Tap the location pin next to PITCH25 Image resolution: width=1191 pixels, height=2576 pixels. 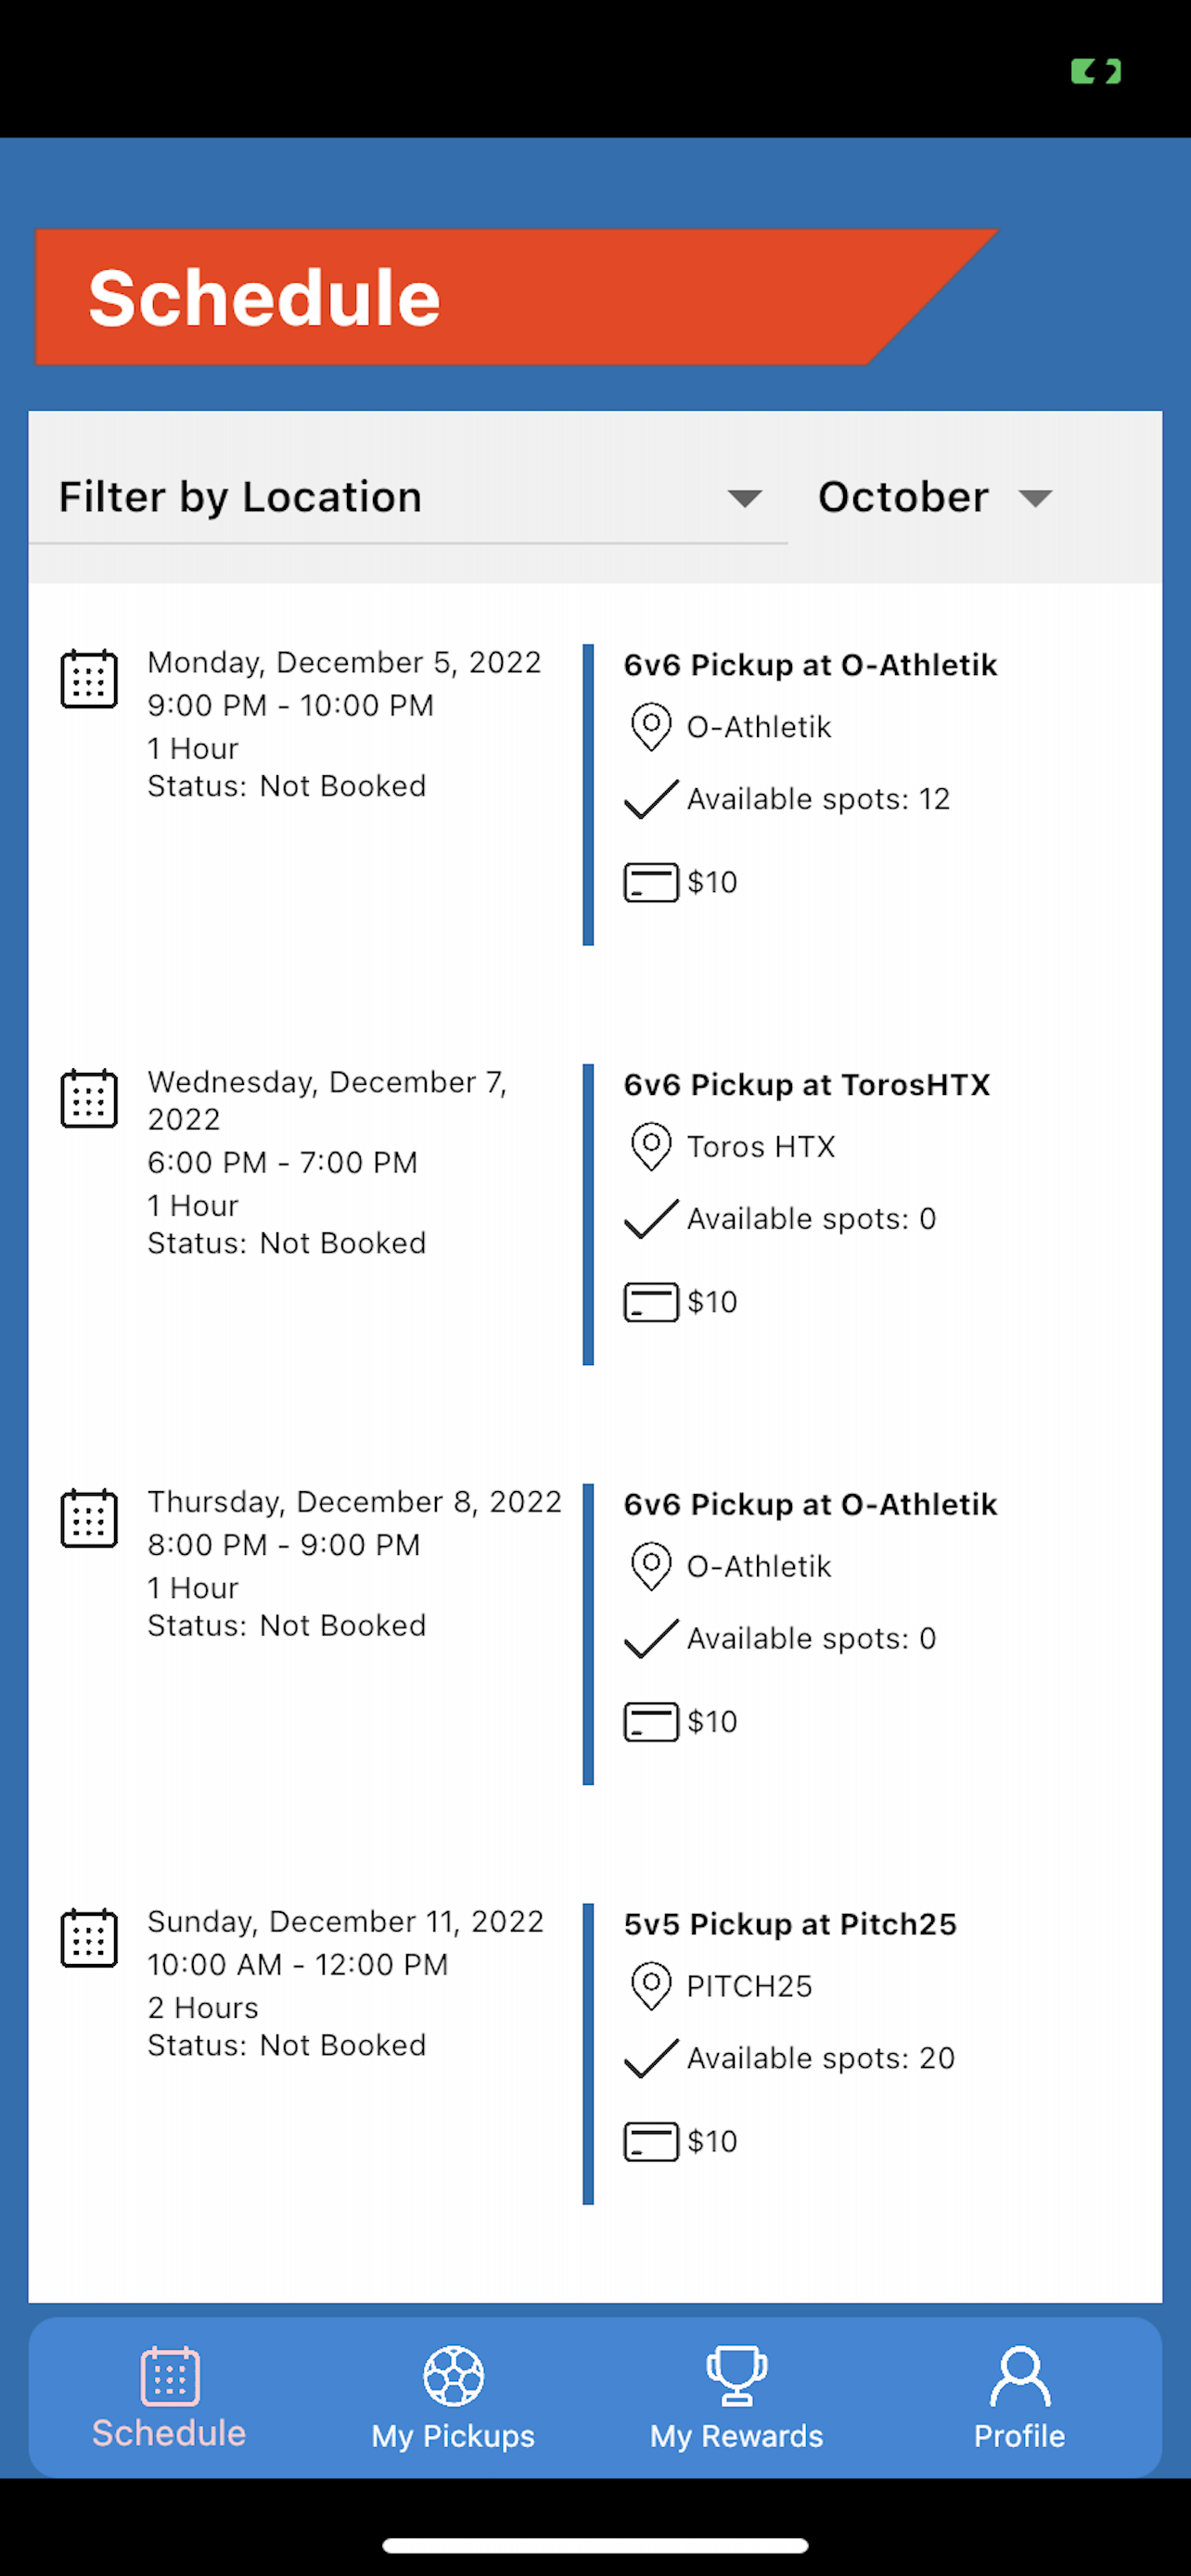(651, 1986)
